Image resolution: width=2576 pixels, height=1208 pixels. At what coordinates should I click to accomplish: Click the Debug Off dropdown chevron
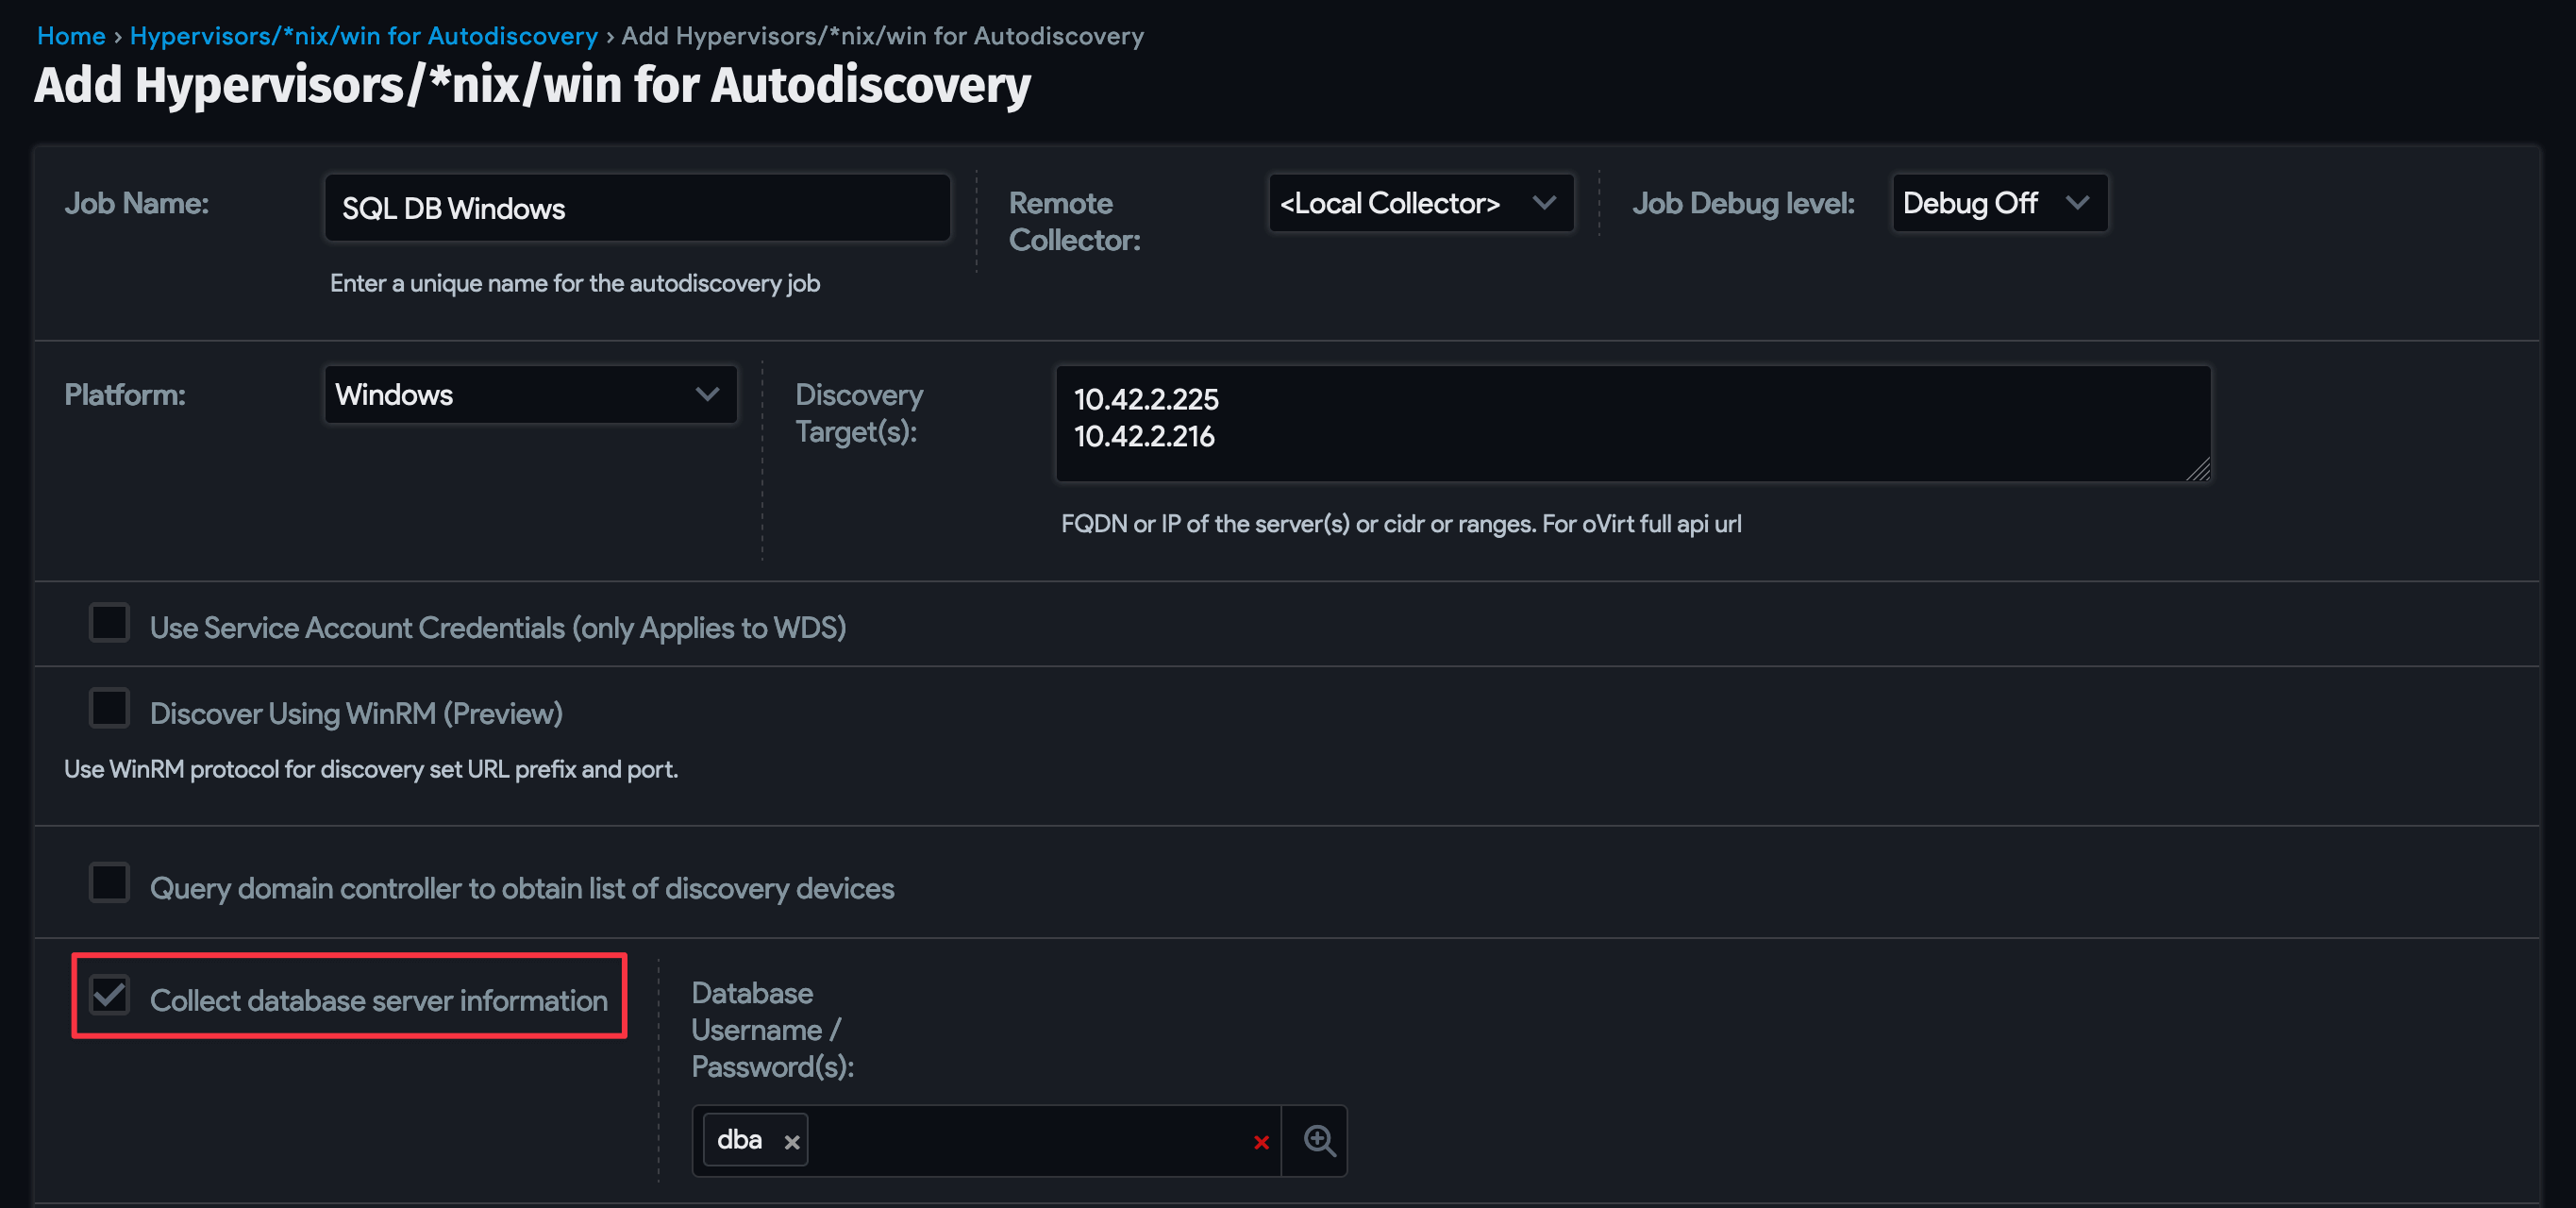click(x=2078, y=203)
